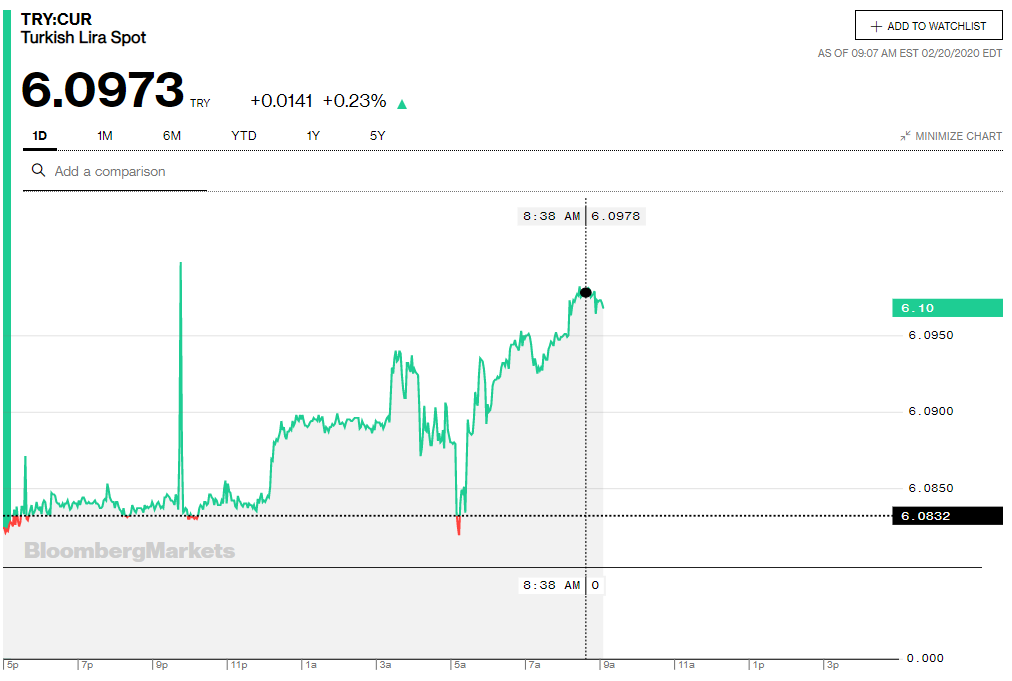Click the magnifying glass search icon

(x=39, y=171)
